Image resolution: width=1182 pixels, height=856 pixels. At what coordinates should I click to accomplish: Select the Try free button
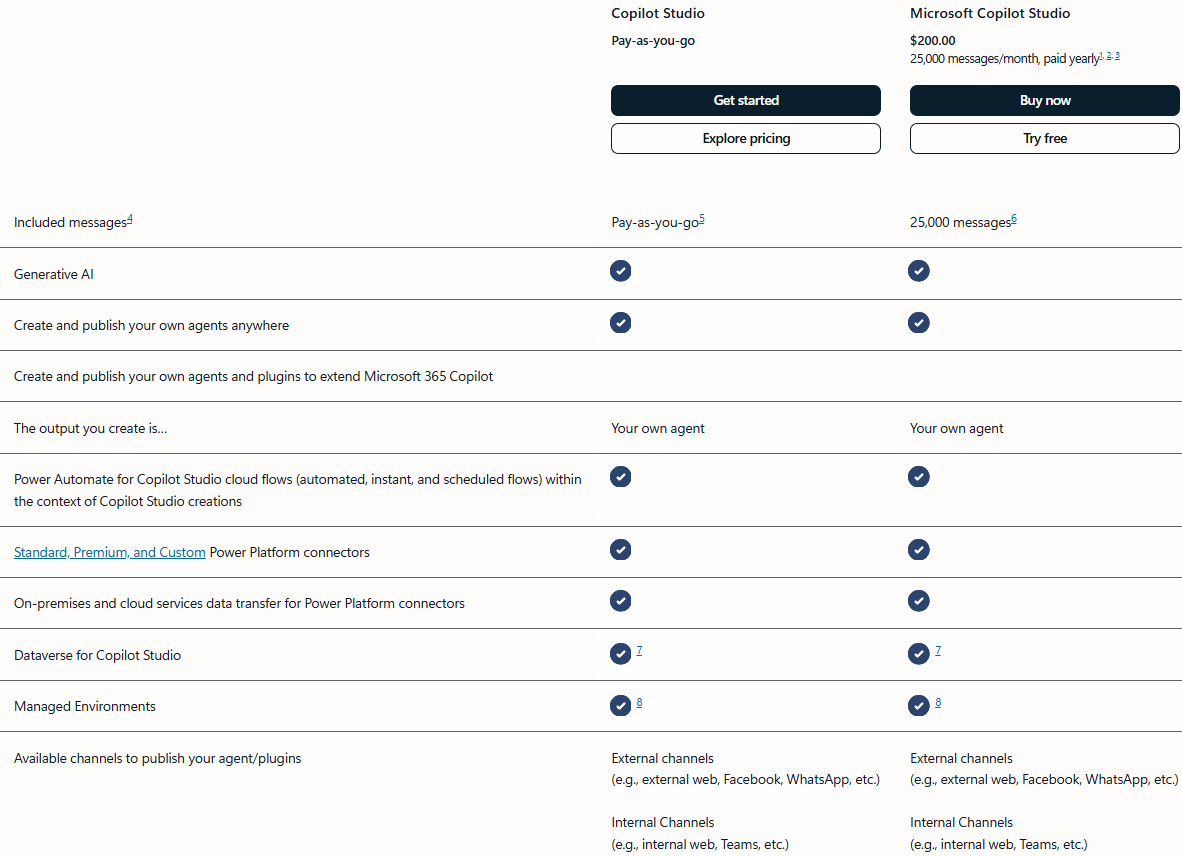(1044, 139)
